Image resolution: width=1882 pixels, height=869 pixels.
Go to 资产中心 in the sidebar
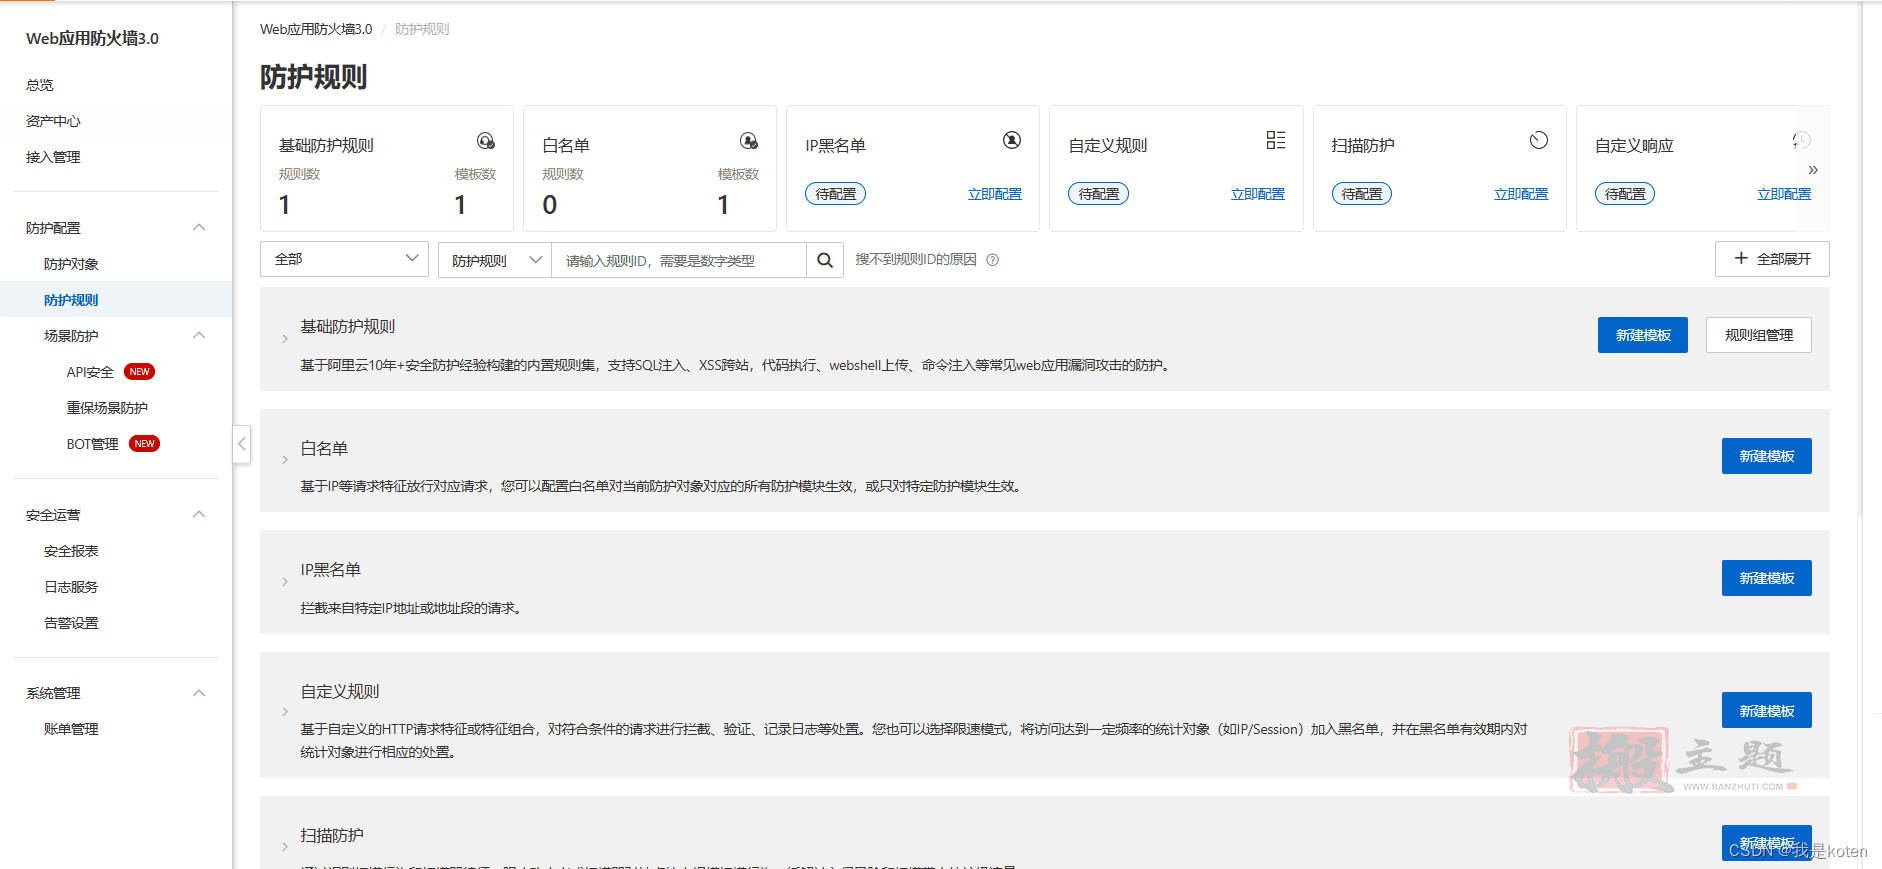[x=53, y=121]
